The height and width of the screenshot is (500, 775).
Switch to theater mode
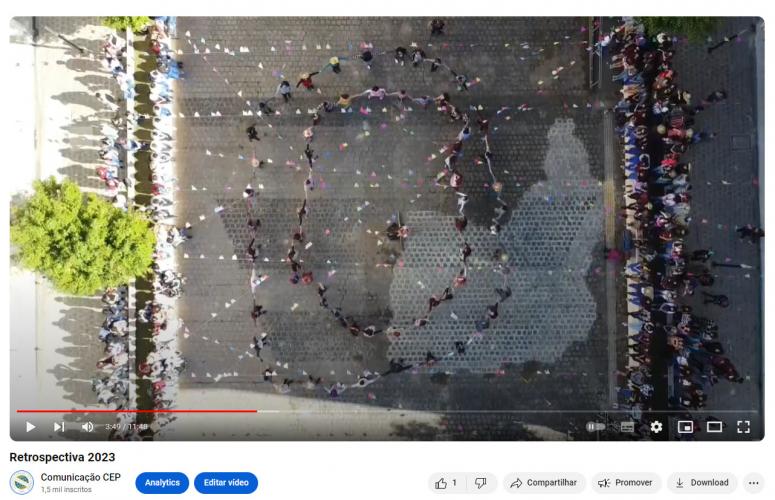coord(714,427)
